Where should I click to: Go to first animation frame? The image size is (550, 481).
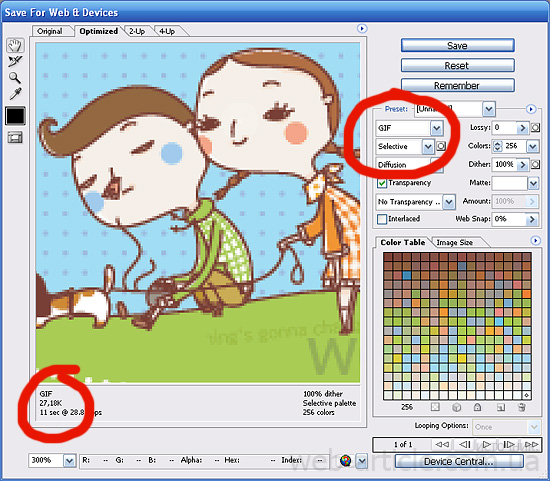tap(442, 445)
